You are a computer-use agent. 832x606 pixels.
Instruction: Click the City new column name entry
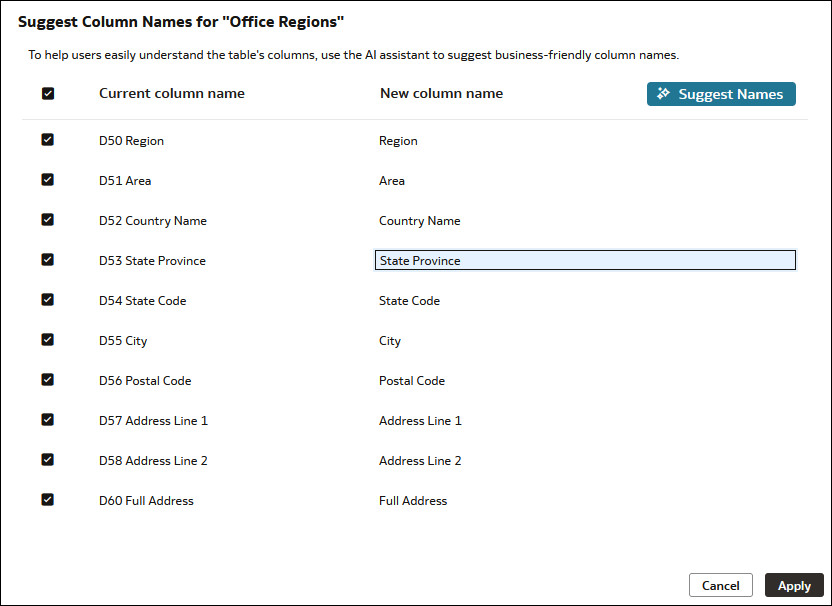(389, 340)
